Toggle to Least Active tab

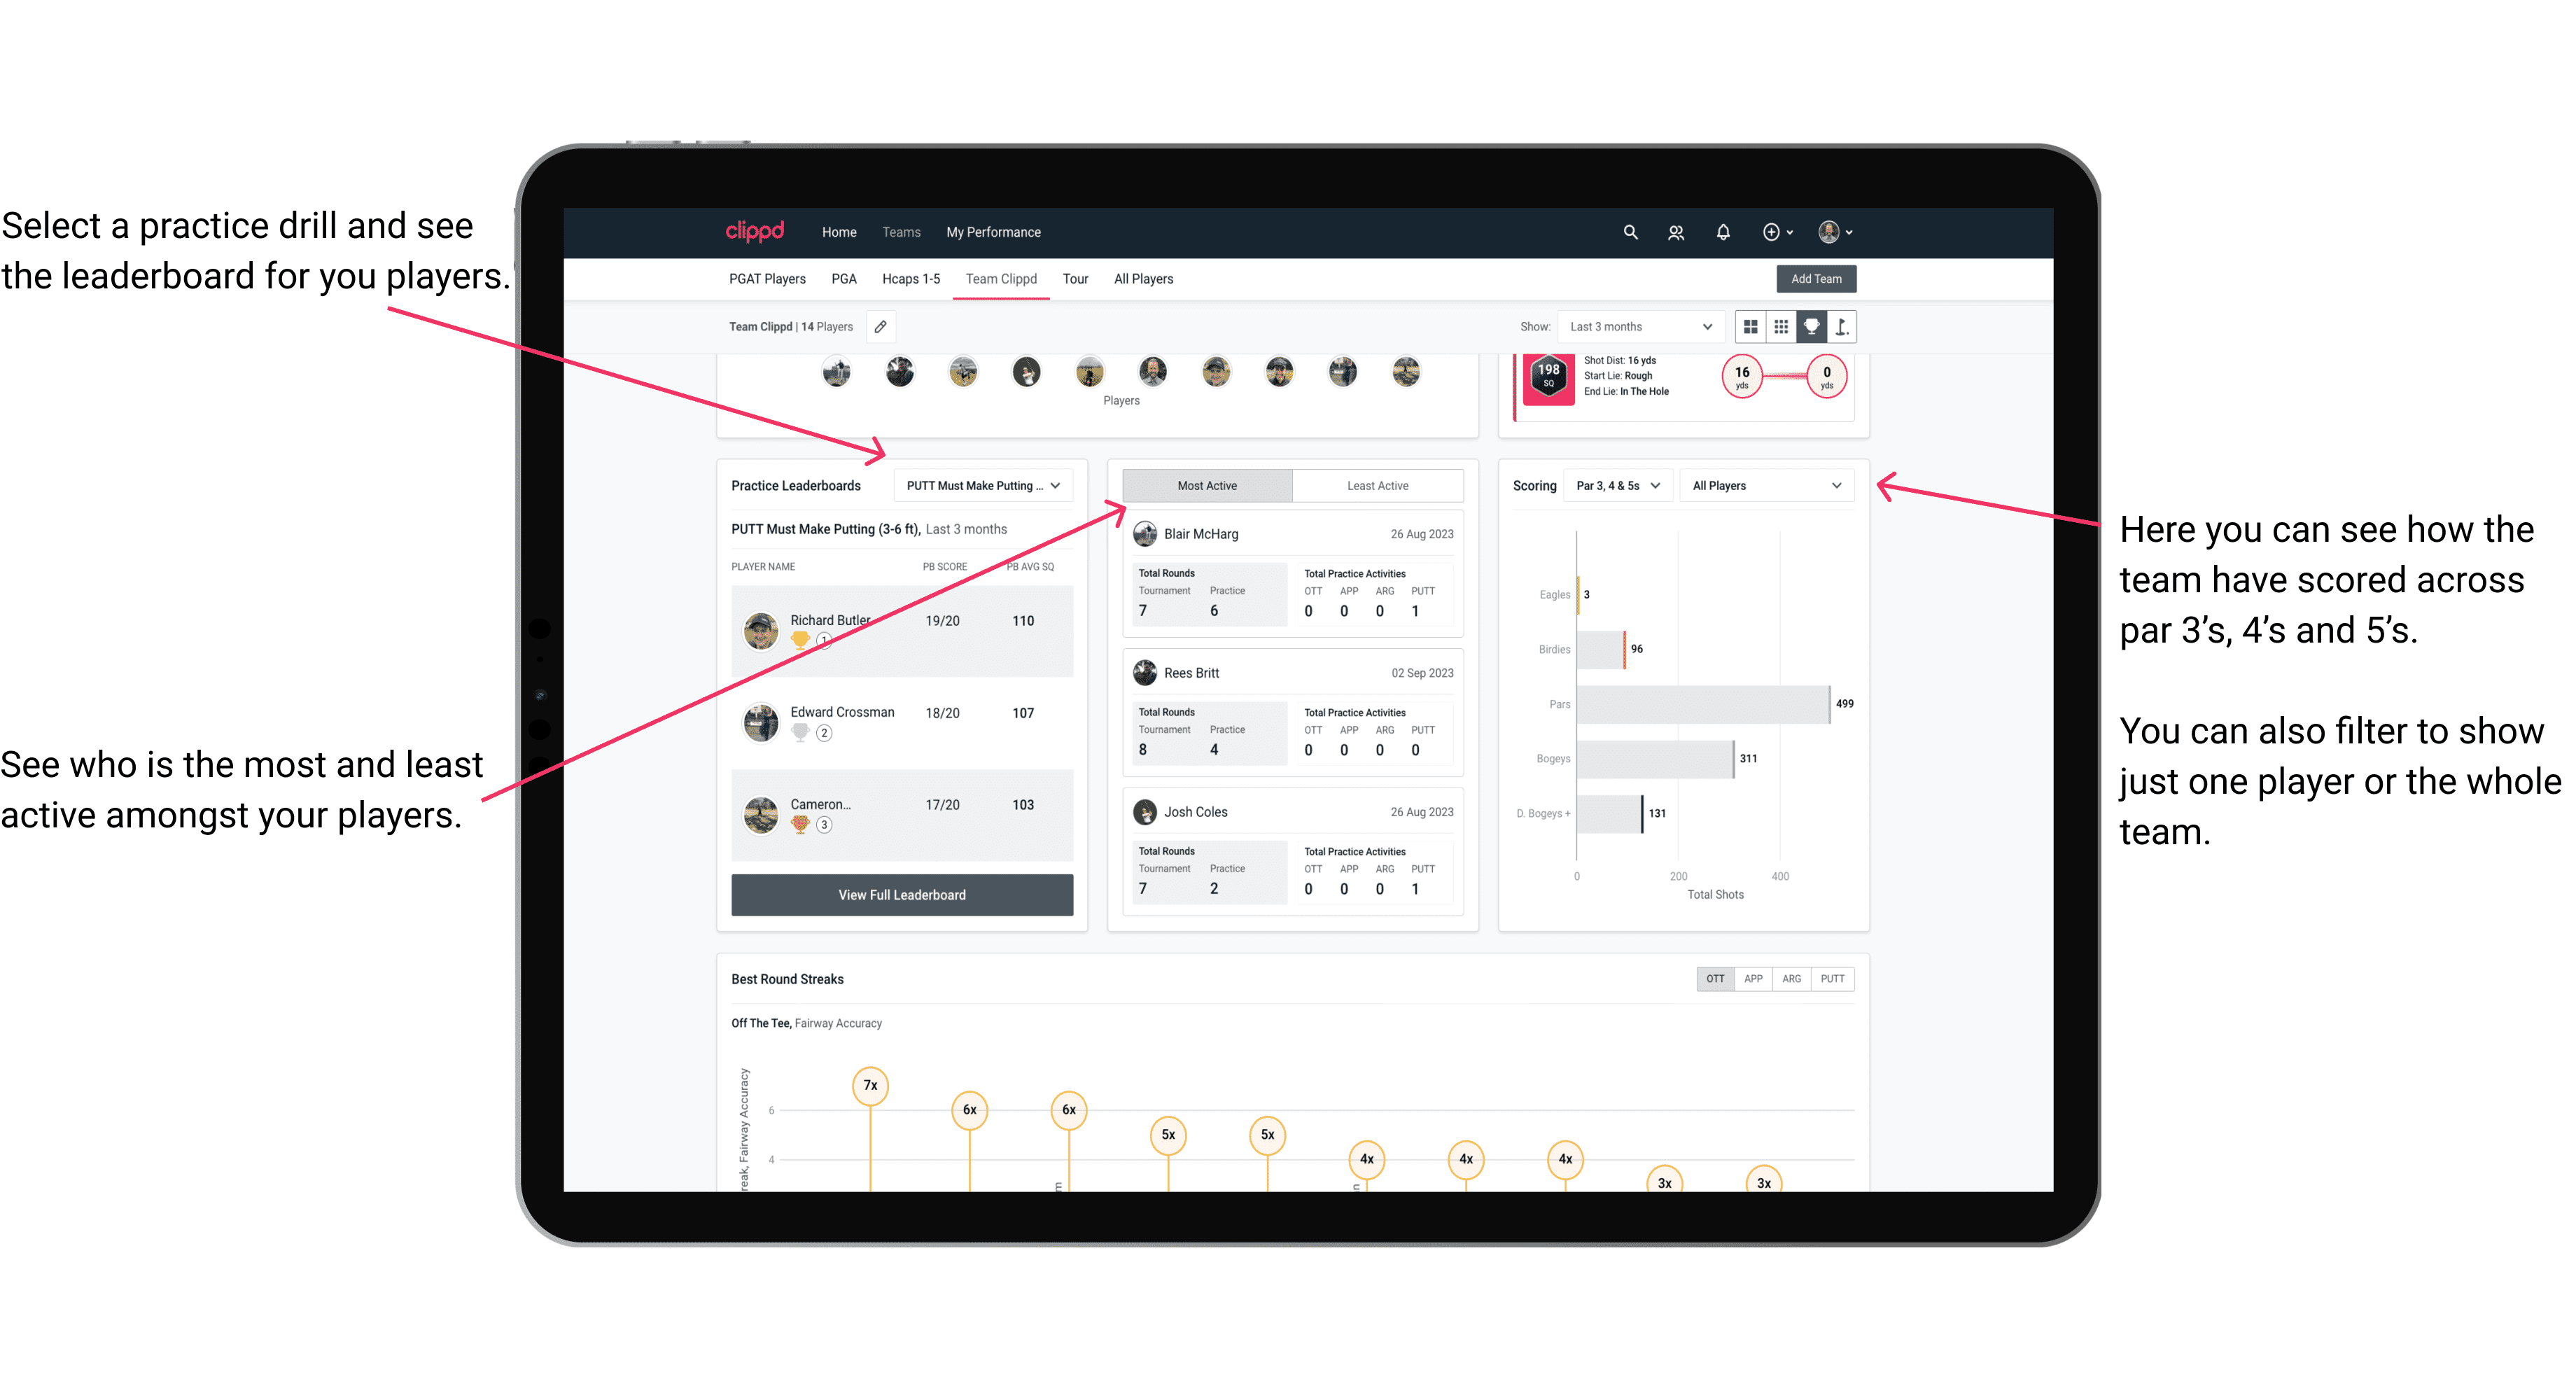click(1378, 485)
